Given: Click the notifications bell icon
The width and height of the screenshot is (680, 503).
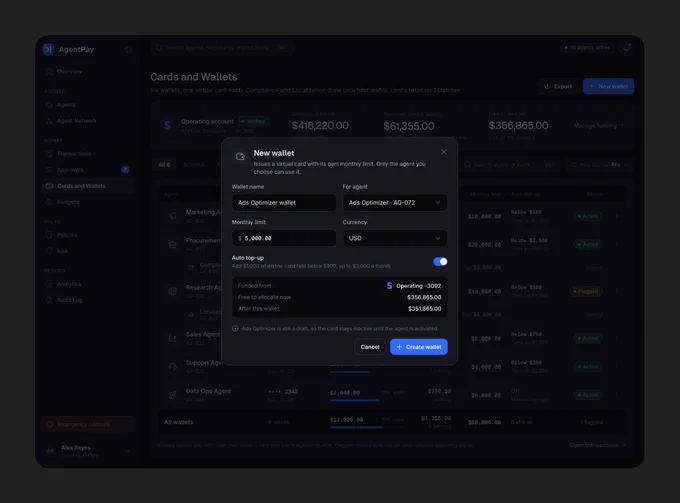Looking at the screenshot, I should pos(627,47).
